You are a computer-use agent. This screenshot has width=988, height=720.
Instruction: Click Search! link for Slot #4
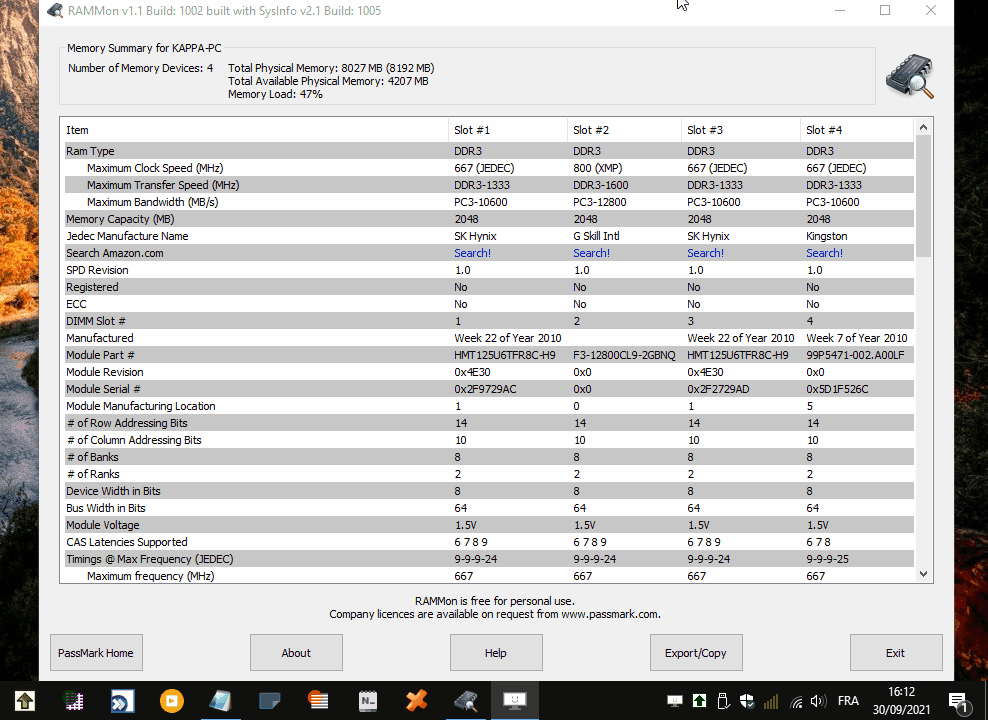pyautogui.click(x=824, y=253)
